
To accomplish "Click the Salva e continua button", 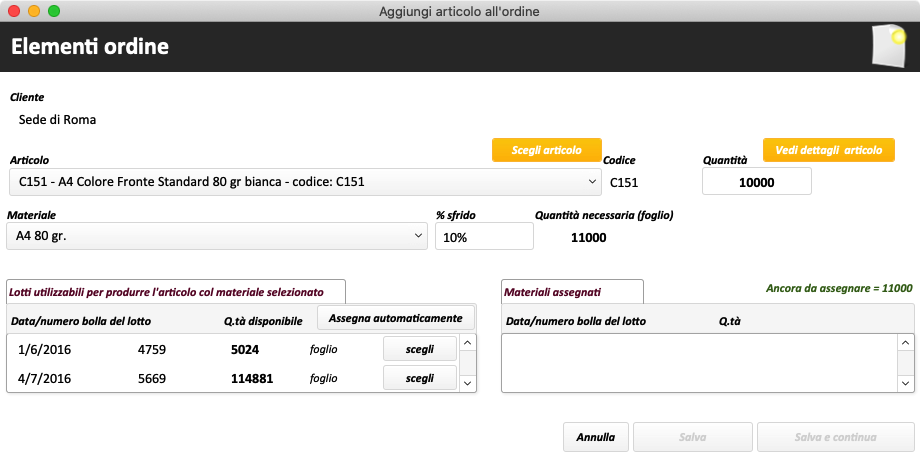I will [x=835, y=437].
